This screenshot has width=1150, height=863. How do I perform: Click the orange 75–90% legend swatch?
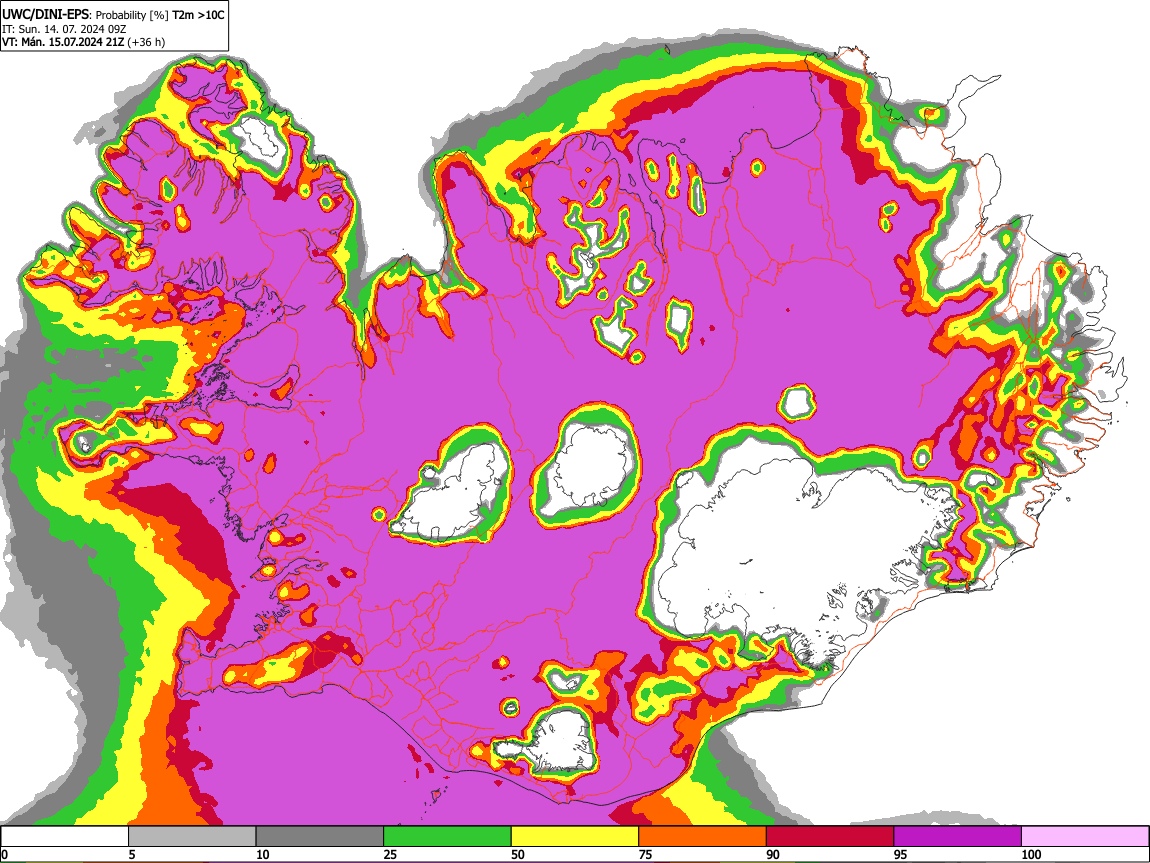point(703,836)
